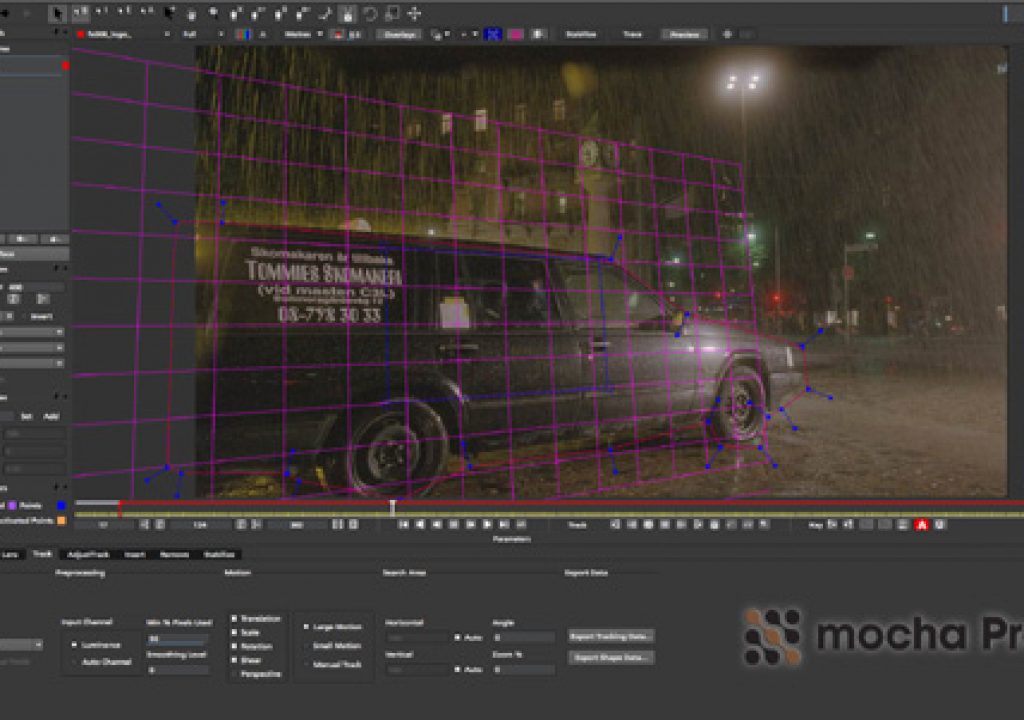The image size is (1024, 720).
Task: Click the magenta surface icon in view bar
Action: tap(515, 34)
